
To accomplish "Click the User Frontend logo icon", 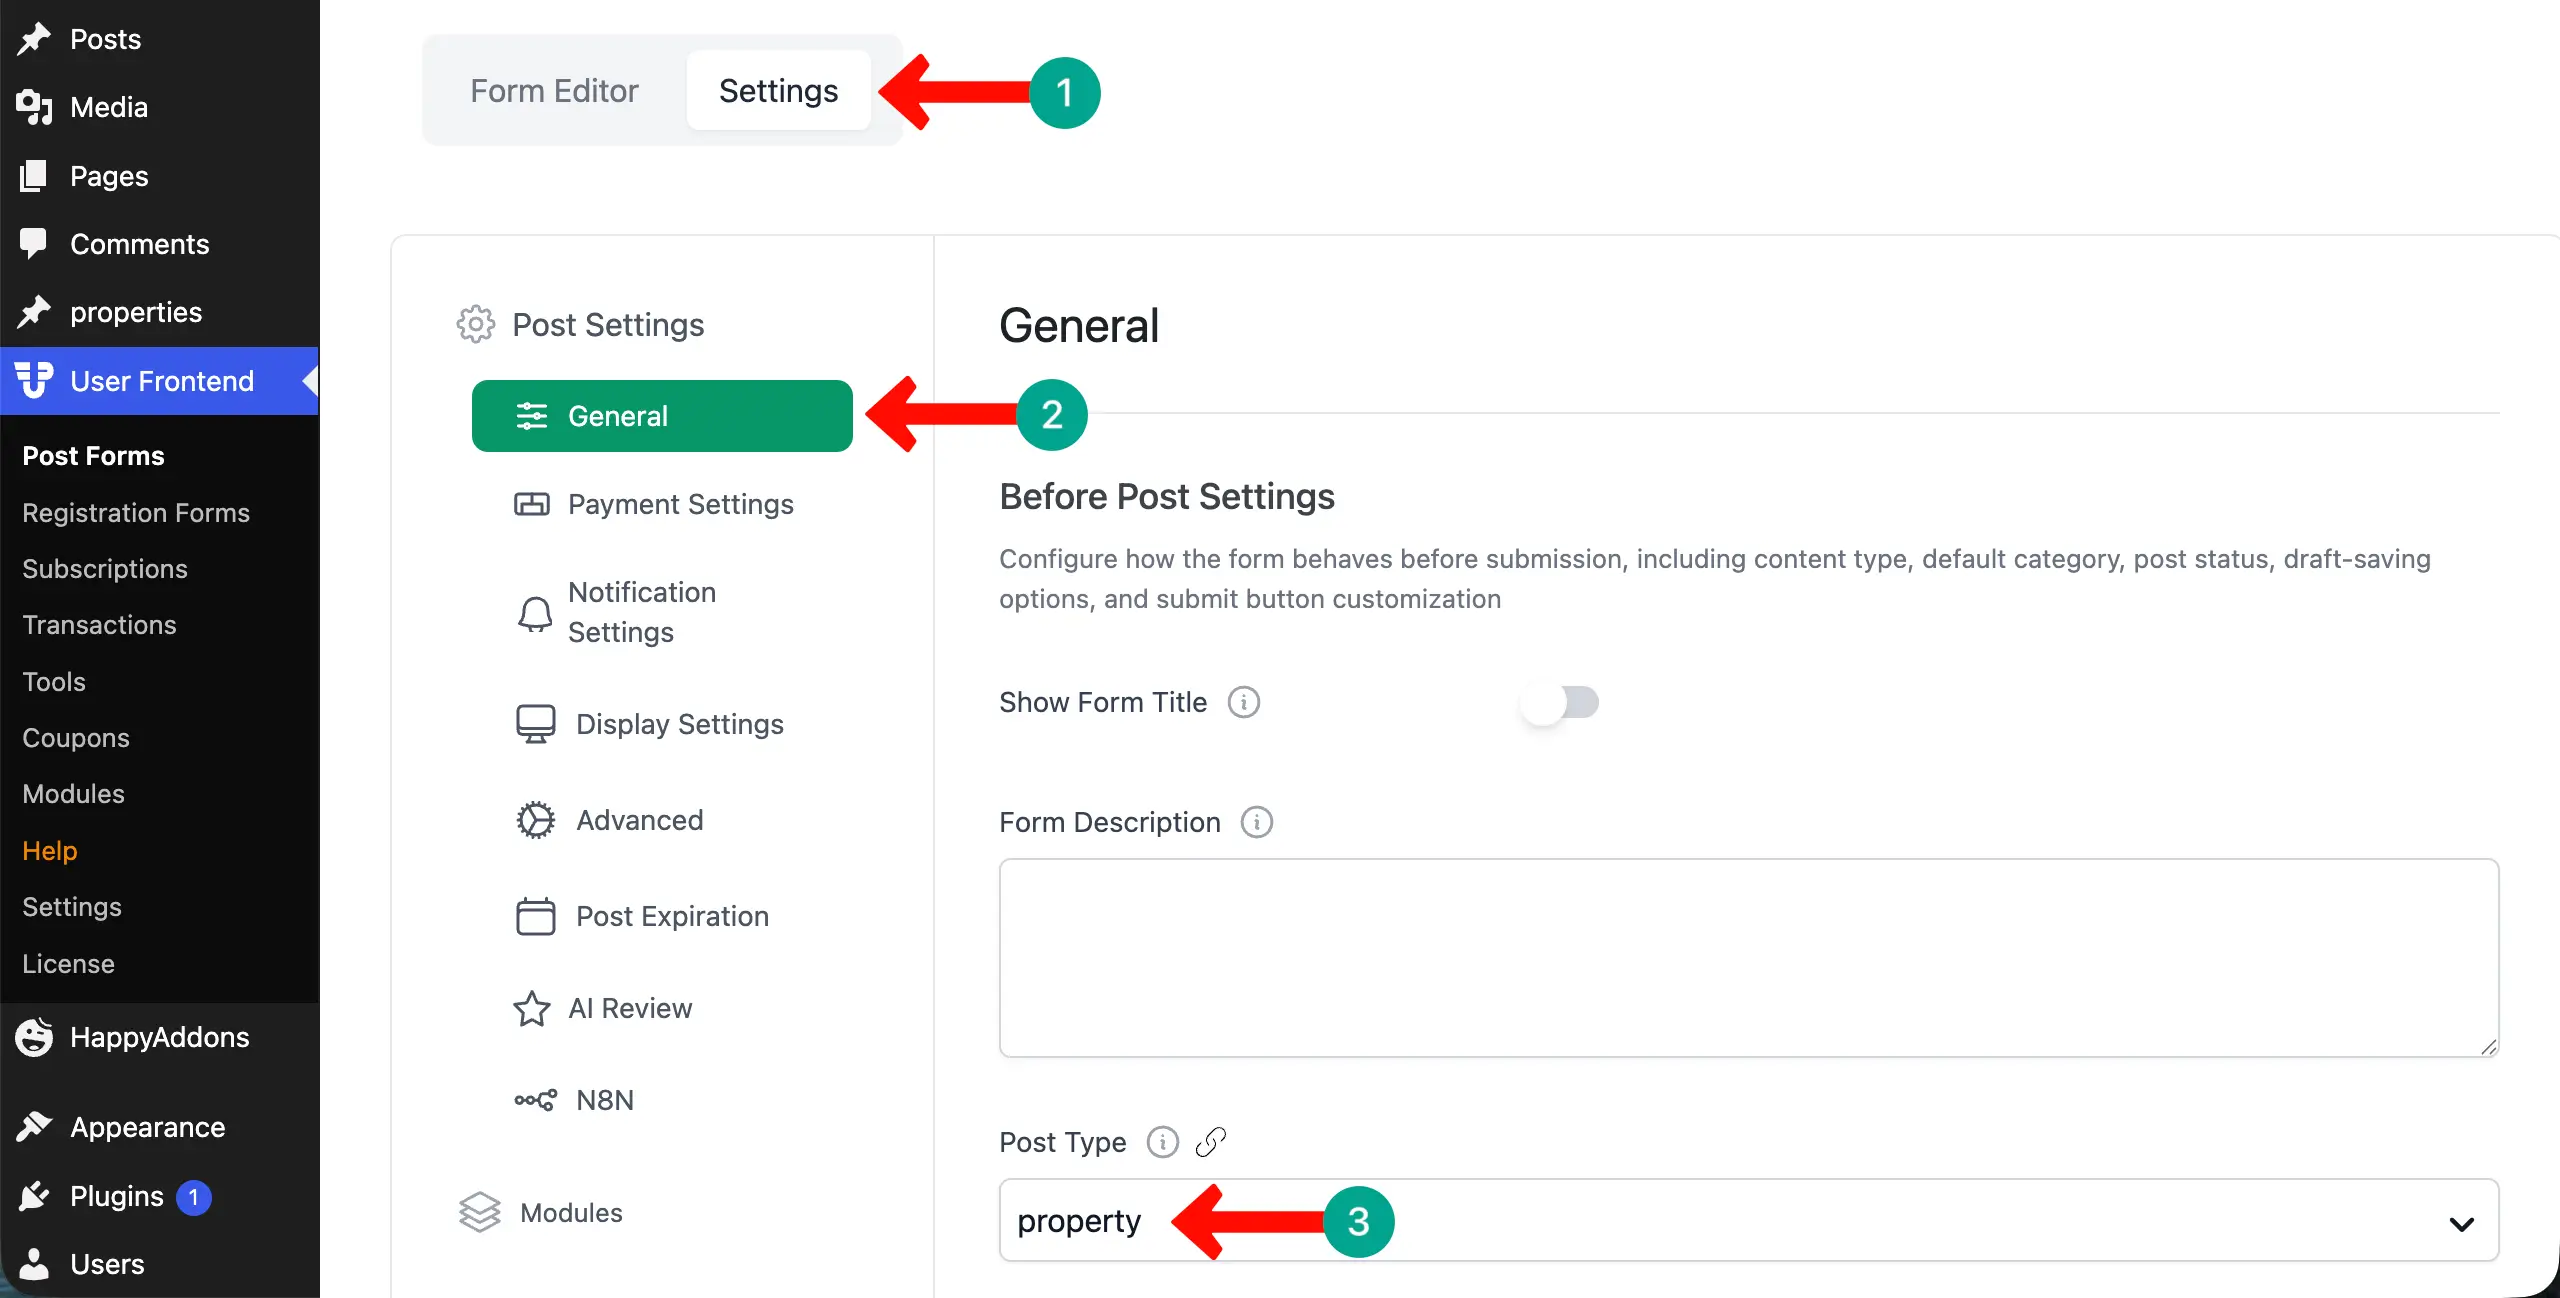I will pyautogui.click(x=34, y=381).
